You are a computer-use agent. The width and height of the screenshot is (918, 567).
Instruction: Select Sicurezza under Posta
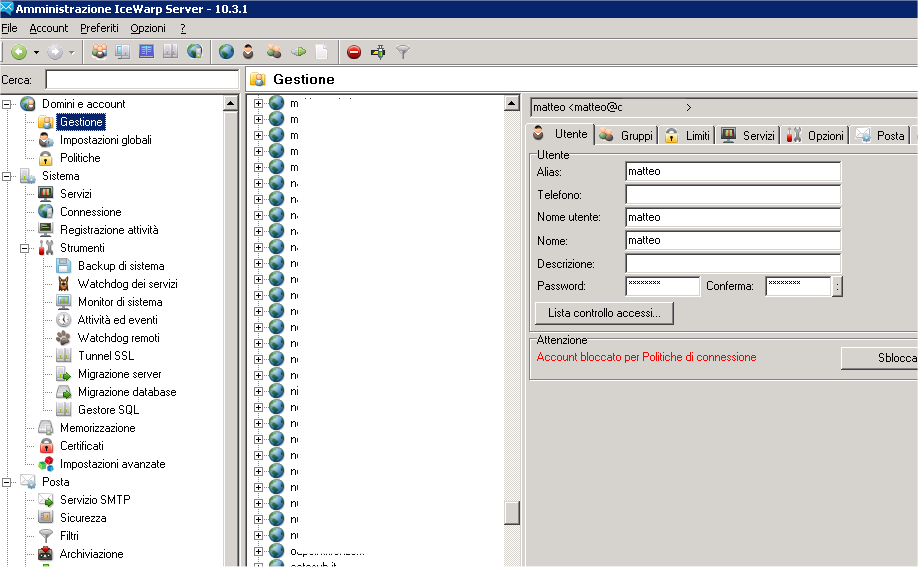tap(83, 518)
